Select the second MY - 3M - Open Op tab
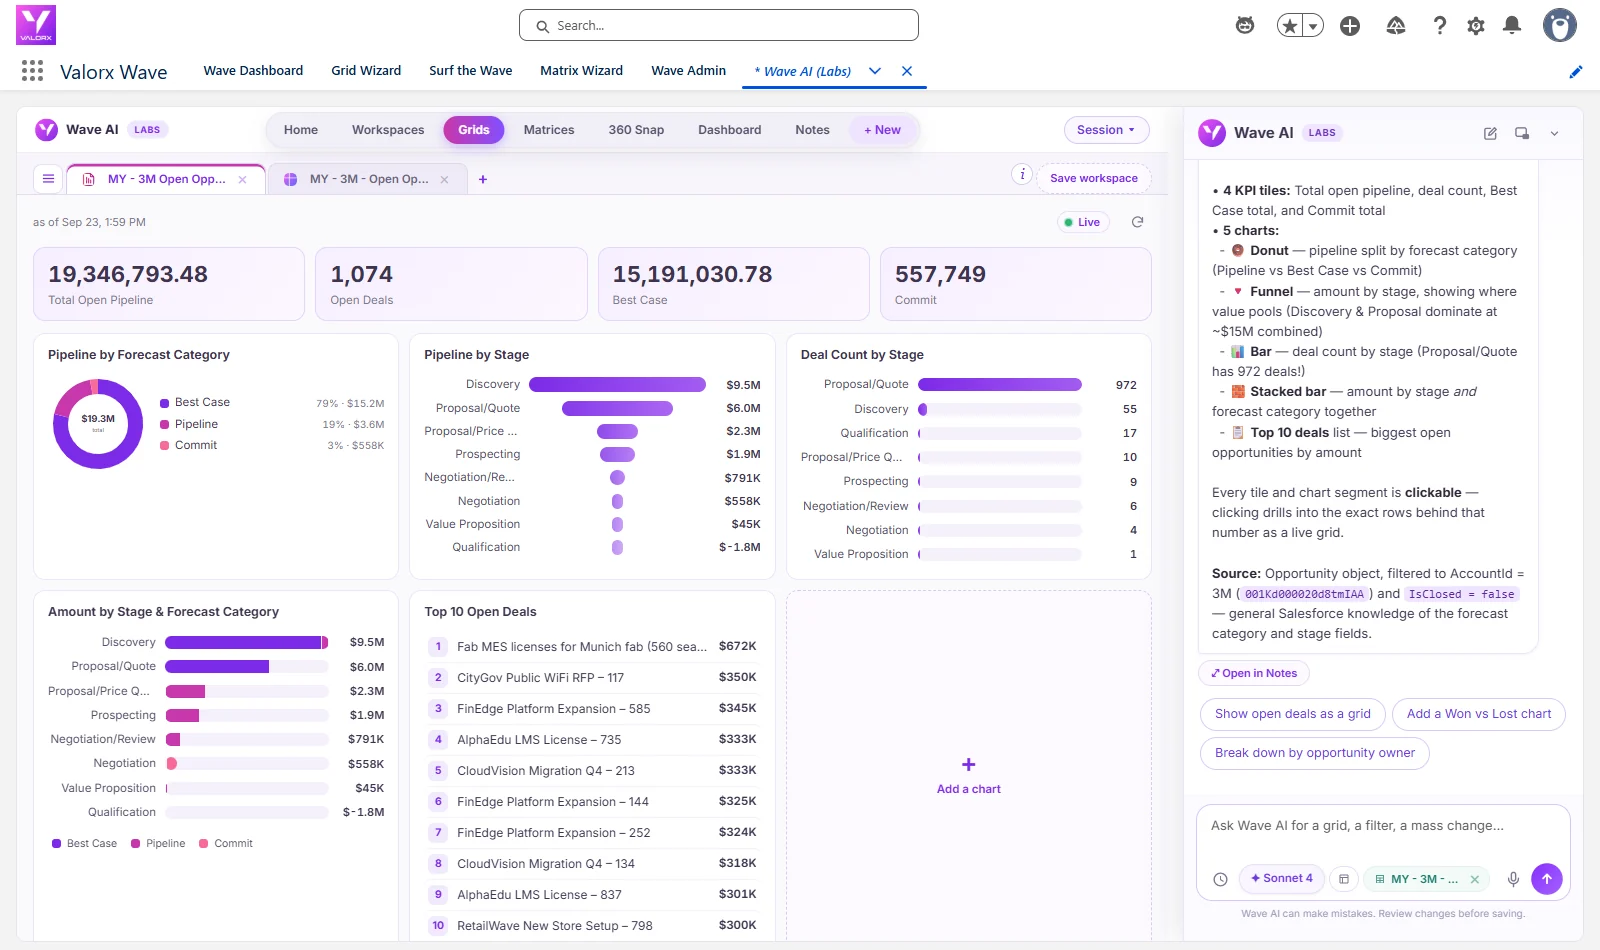Viewport: 1600px width, 950px height. click(368, 180)
